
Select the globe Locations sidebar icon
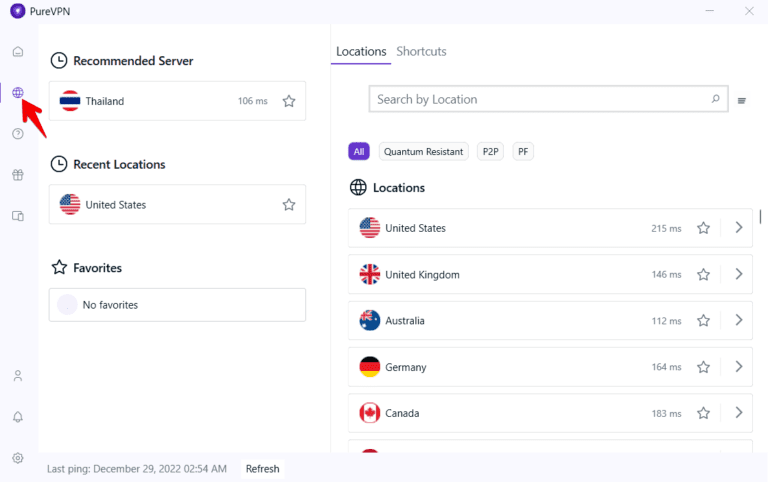tap(18, 93)
